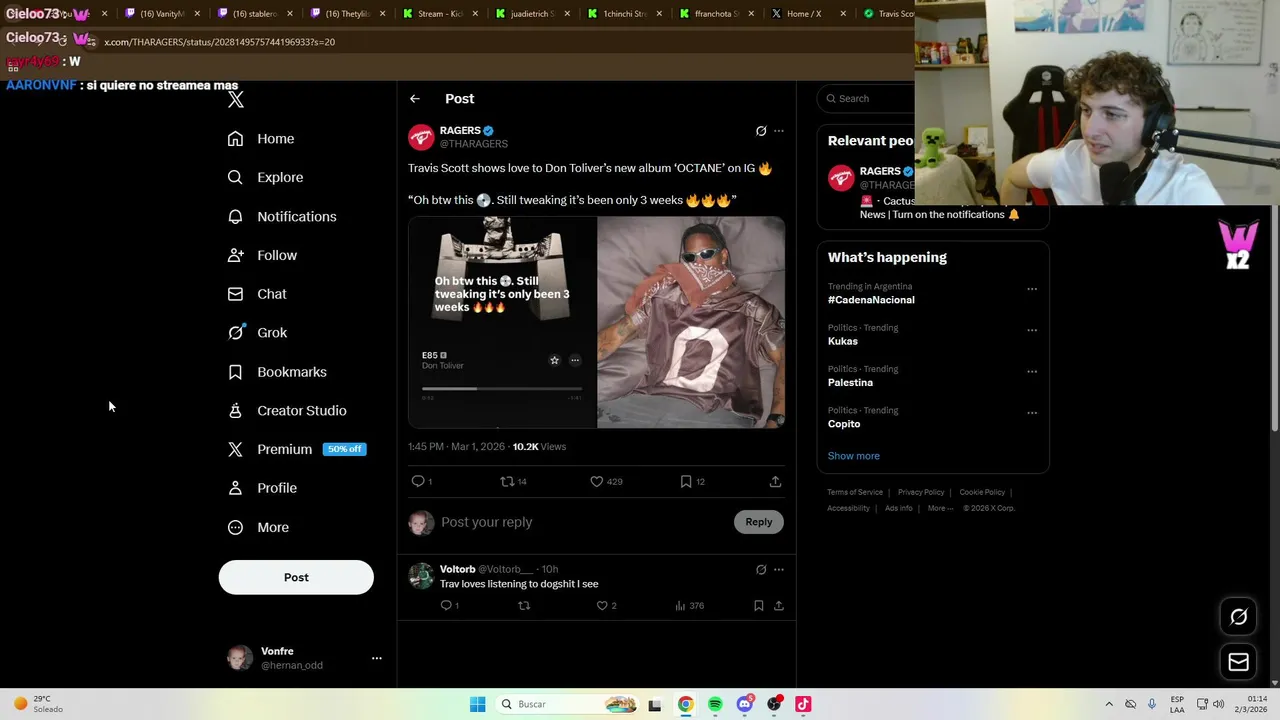The height and width of the screenshot is (720, 1280).
Task: Click Show more under trends
Action: 854,456
